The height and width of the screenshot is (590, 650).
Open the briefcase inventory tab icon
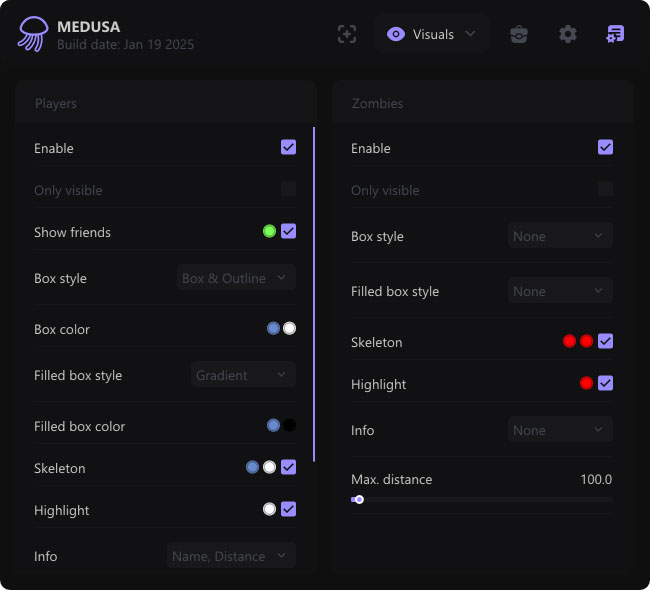click(518, 34)
